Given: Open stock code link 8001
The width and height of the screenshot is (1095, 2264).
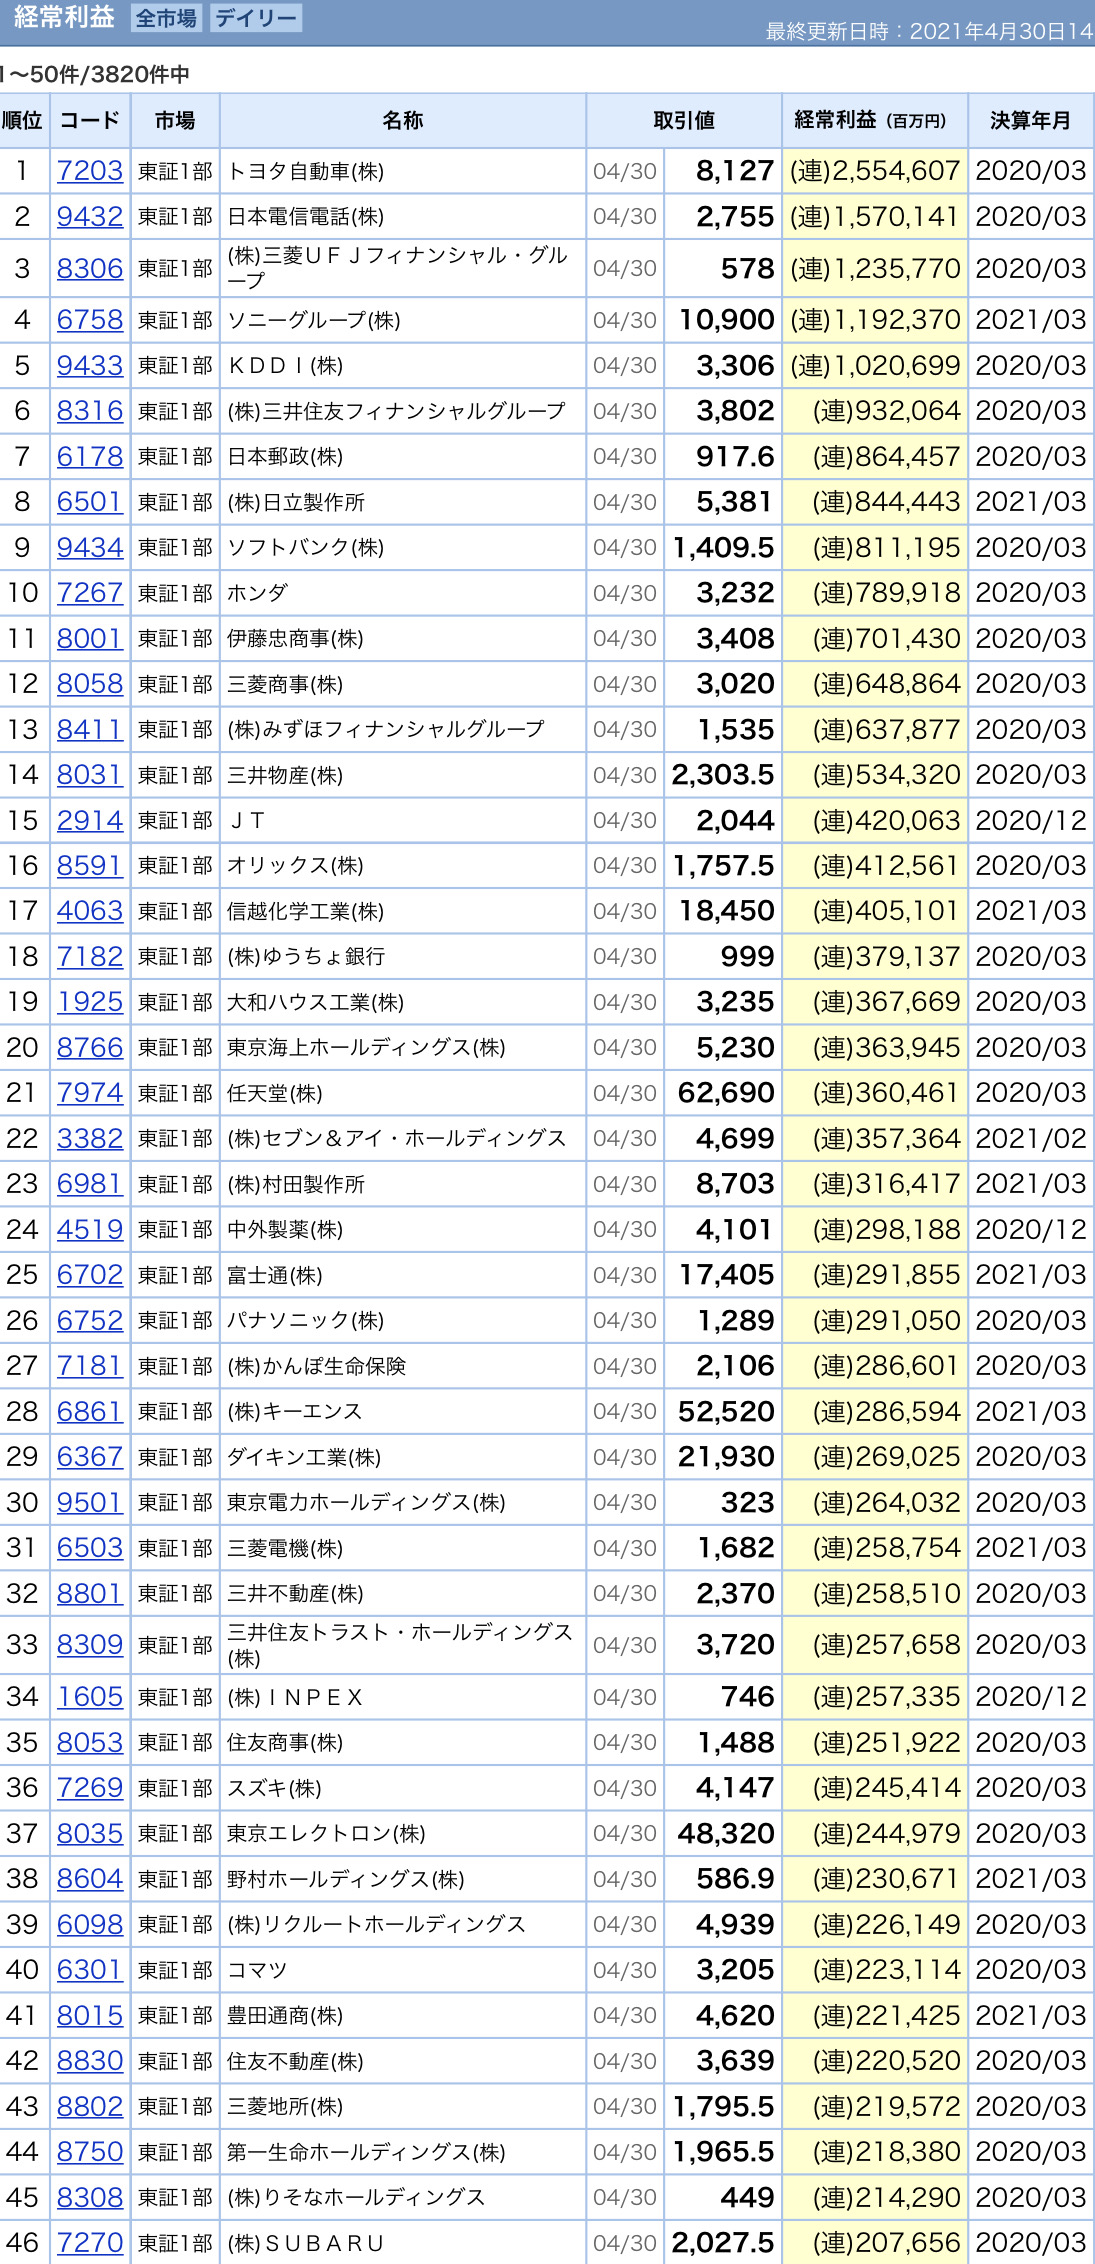Looking at the screenshot, I should click(90, 638).
